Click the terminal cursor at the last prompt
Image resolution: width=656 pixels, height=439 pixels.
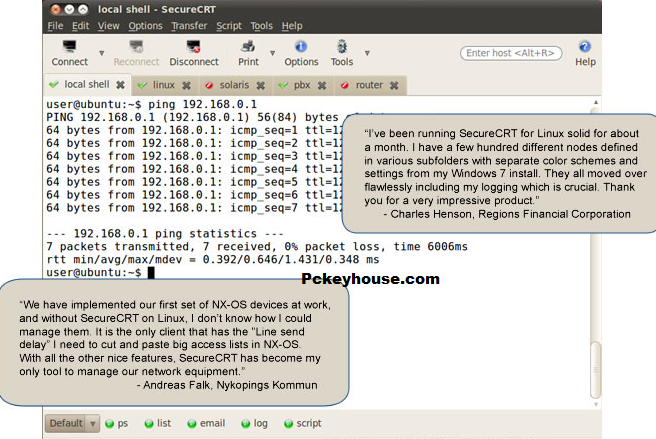pos(151,272)
